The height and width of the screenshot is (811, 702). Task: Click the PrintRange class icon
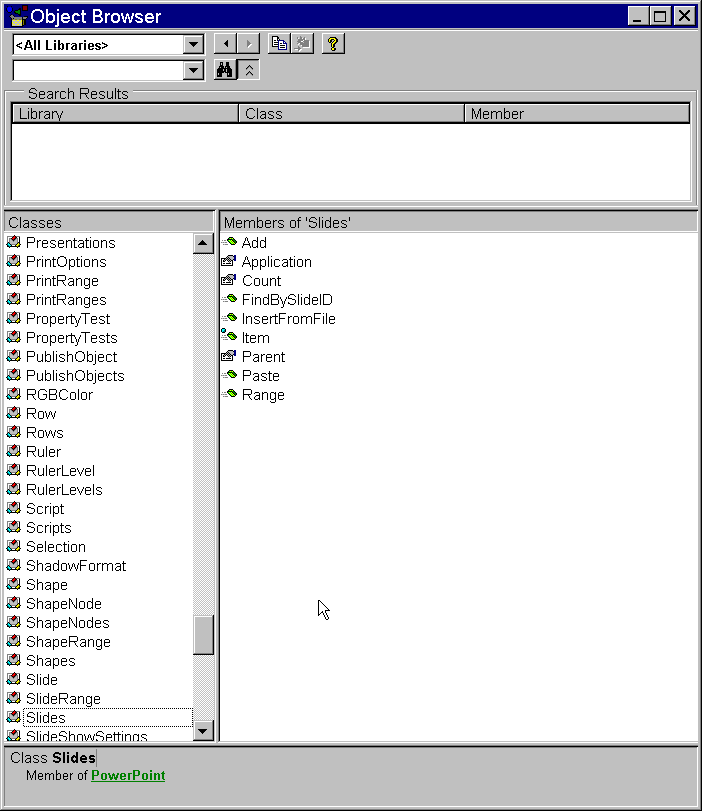point(14,280)
